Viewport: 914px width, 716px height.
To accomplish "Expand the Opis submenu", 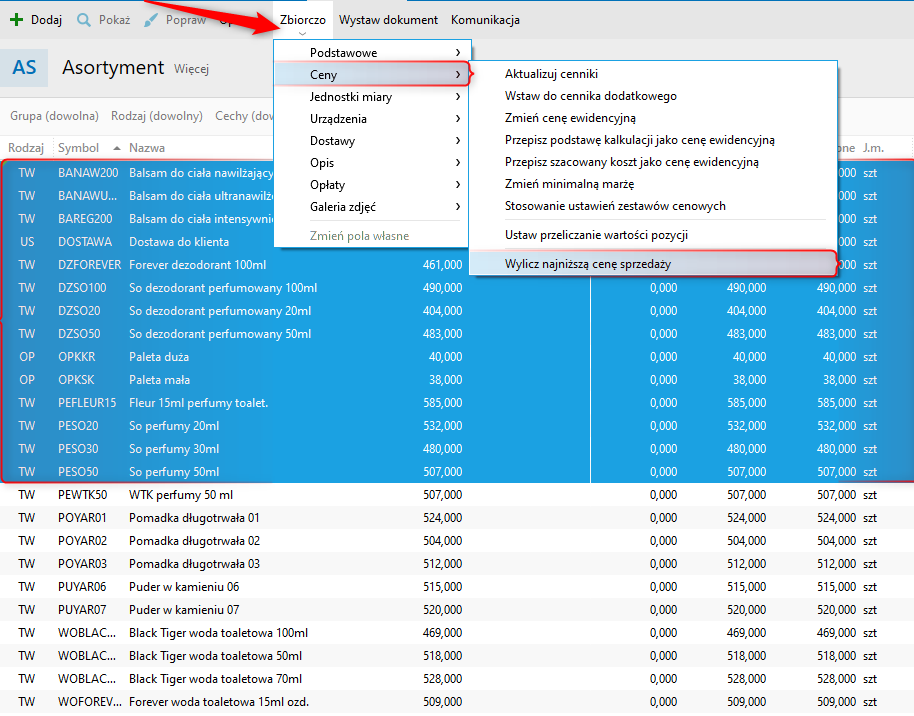I will tap(372, 163).
